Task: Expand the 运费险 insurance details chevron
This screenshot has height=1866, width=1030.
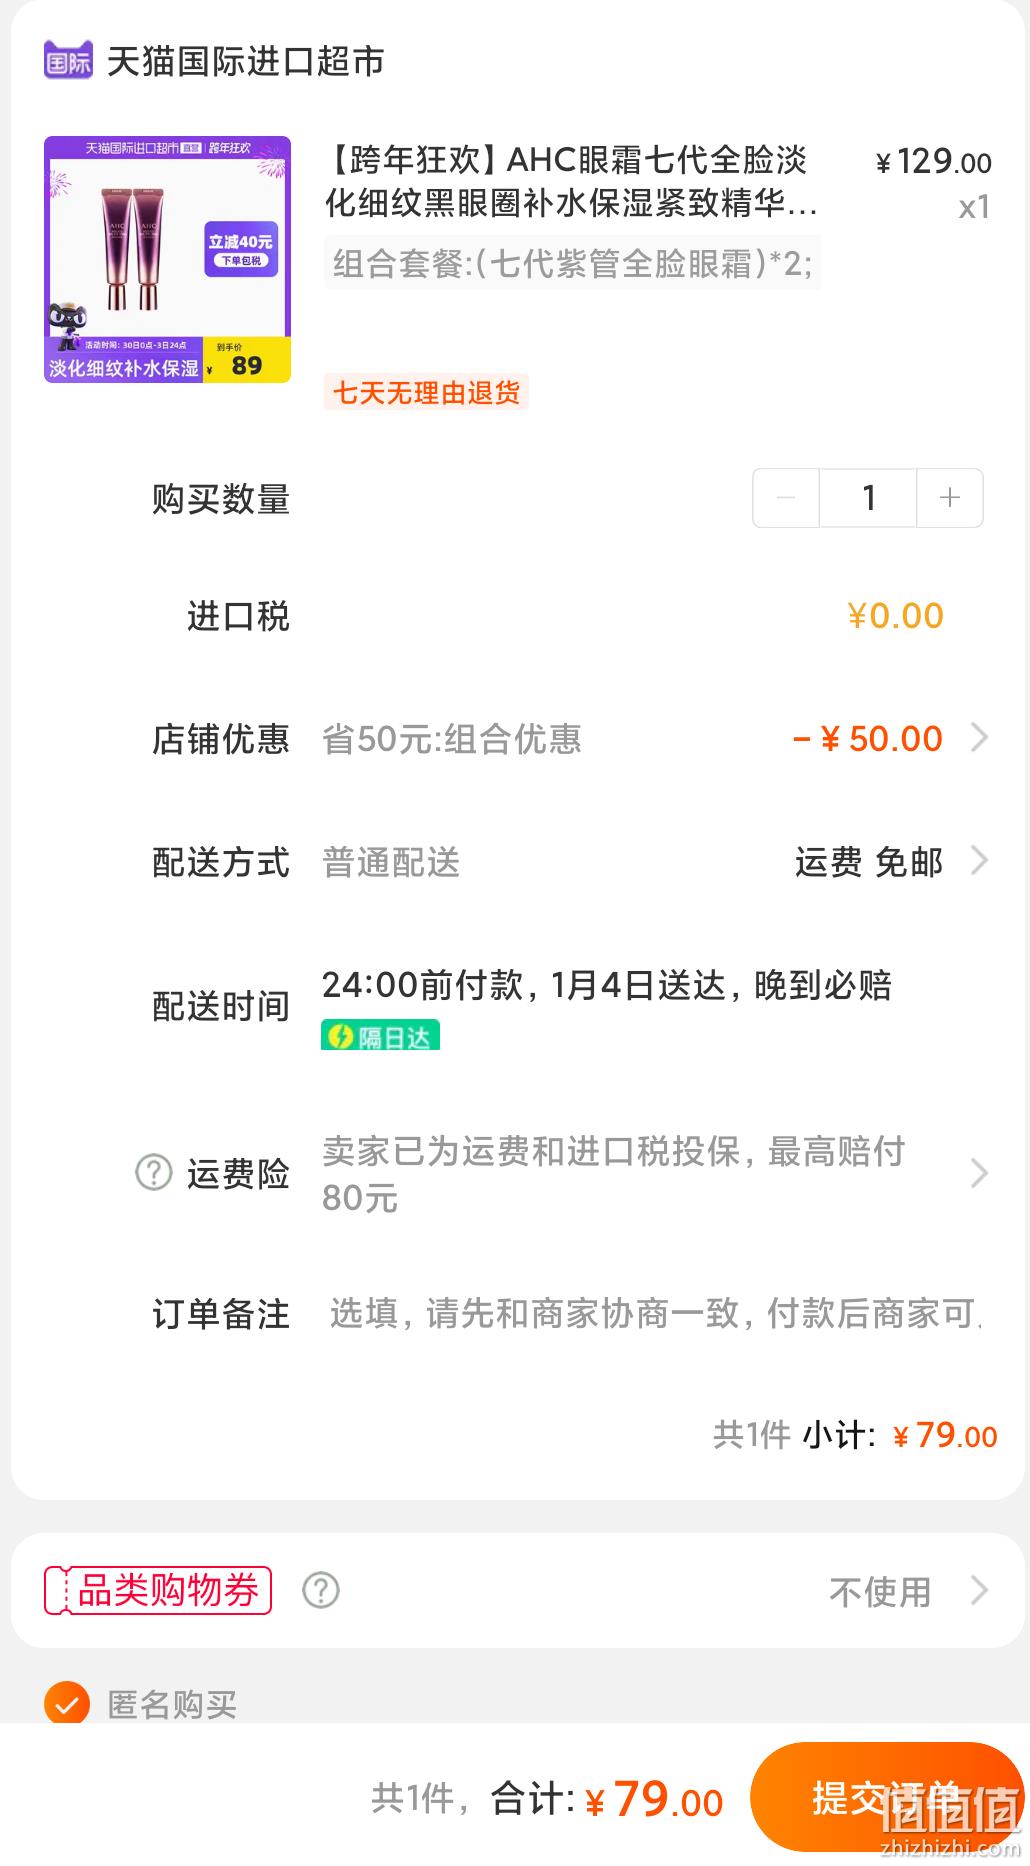Action: pyautogui.click(x=980, y=1173)
